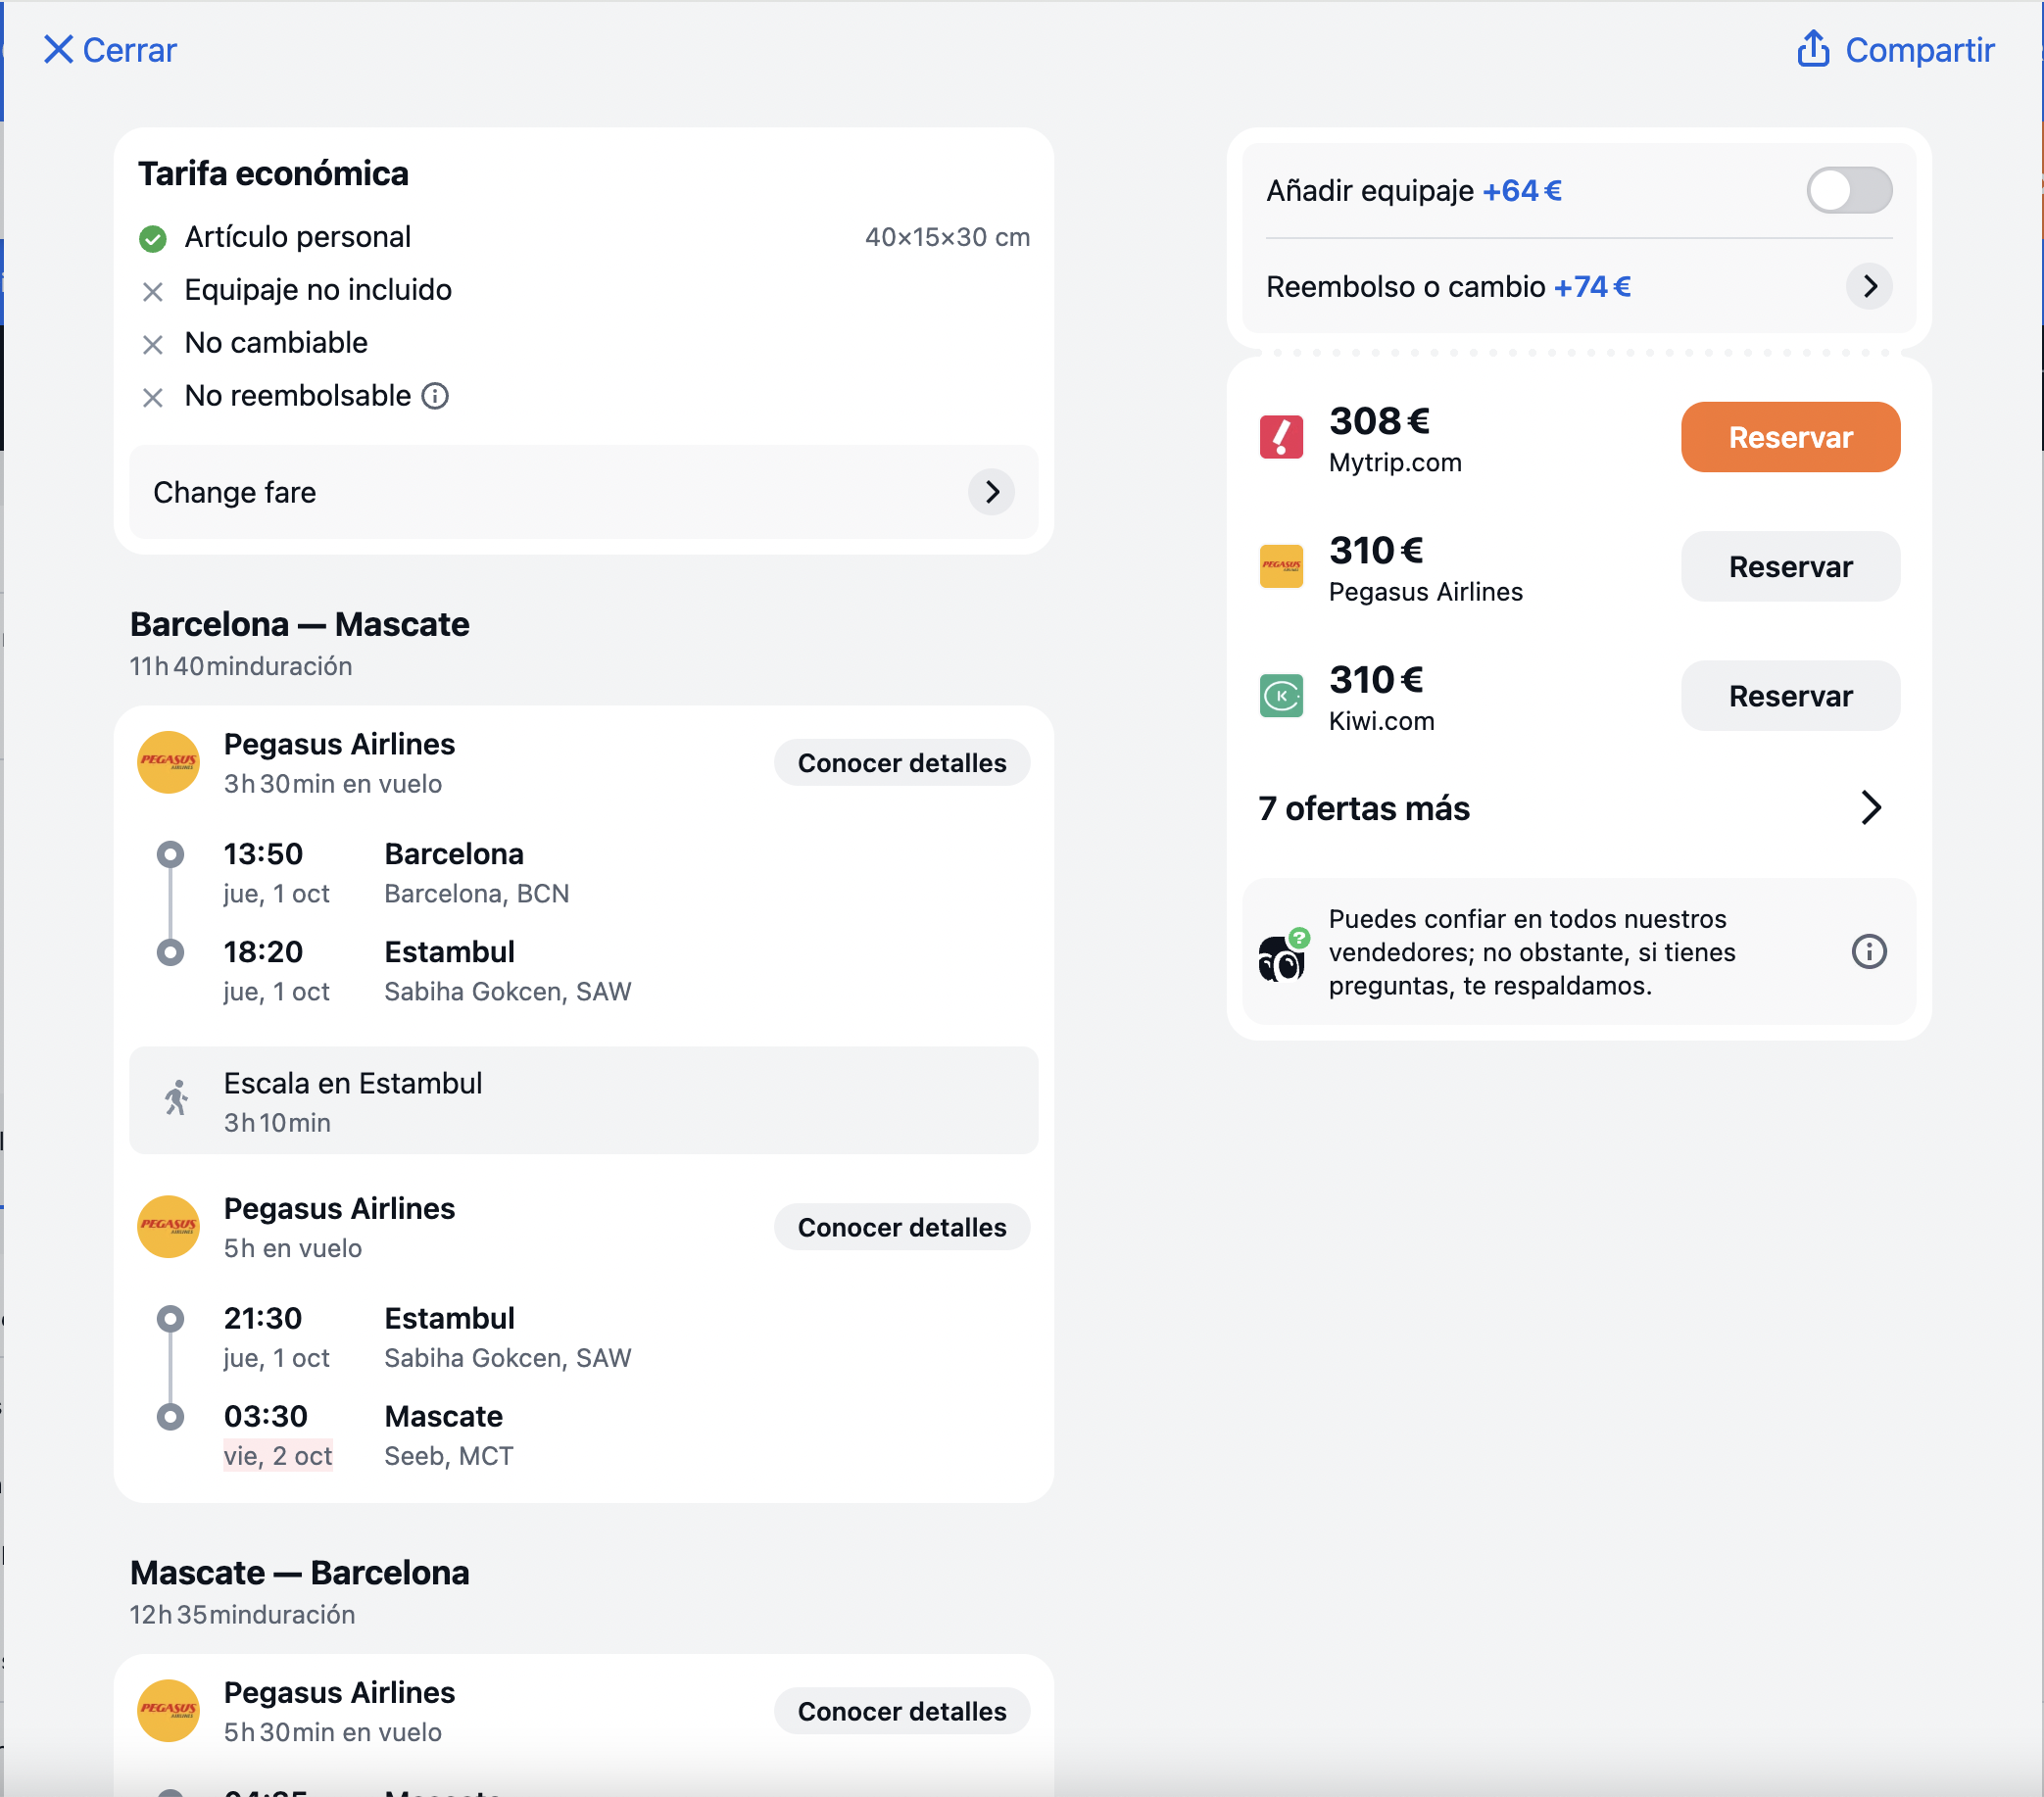Image resolution: width=2044 pixels, height=1797 pixels.
Task: Click the X icon beside No cambiable
Action: [x=152, y=344]
